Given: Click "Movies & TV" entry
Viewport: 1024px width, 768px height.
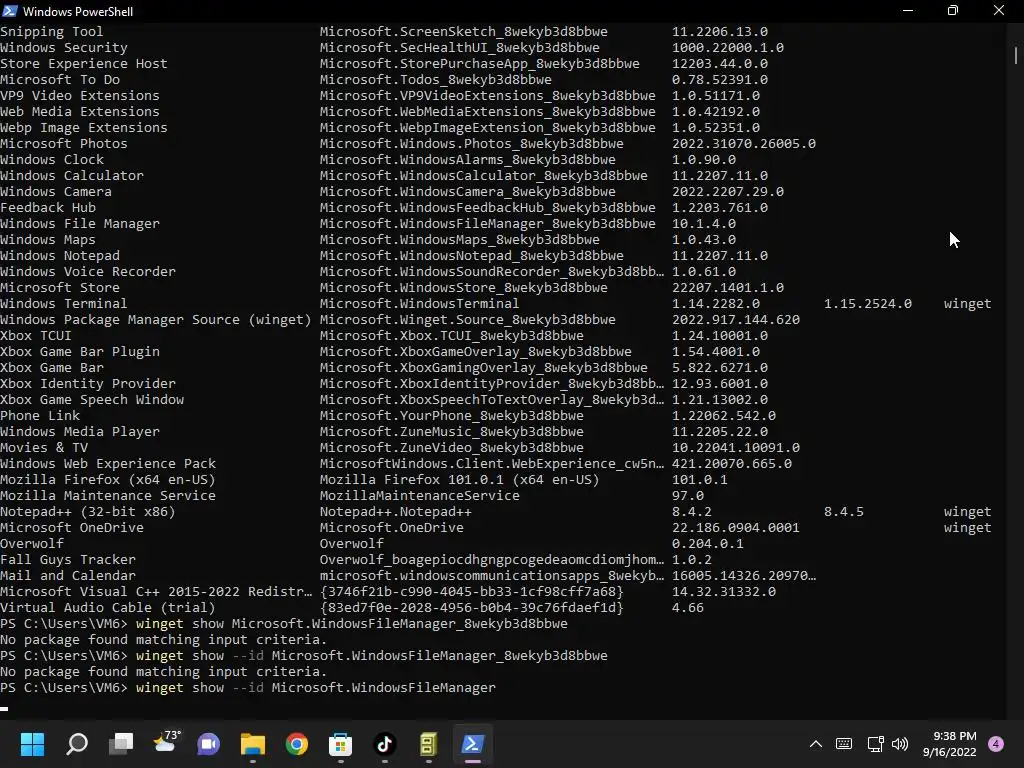Looking at the screenshot, I should [44, 447].
